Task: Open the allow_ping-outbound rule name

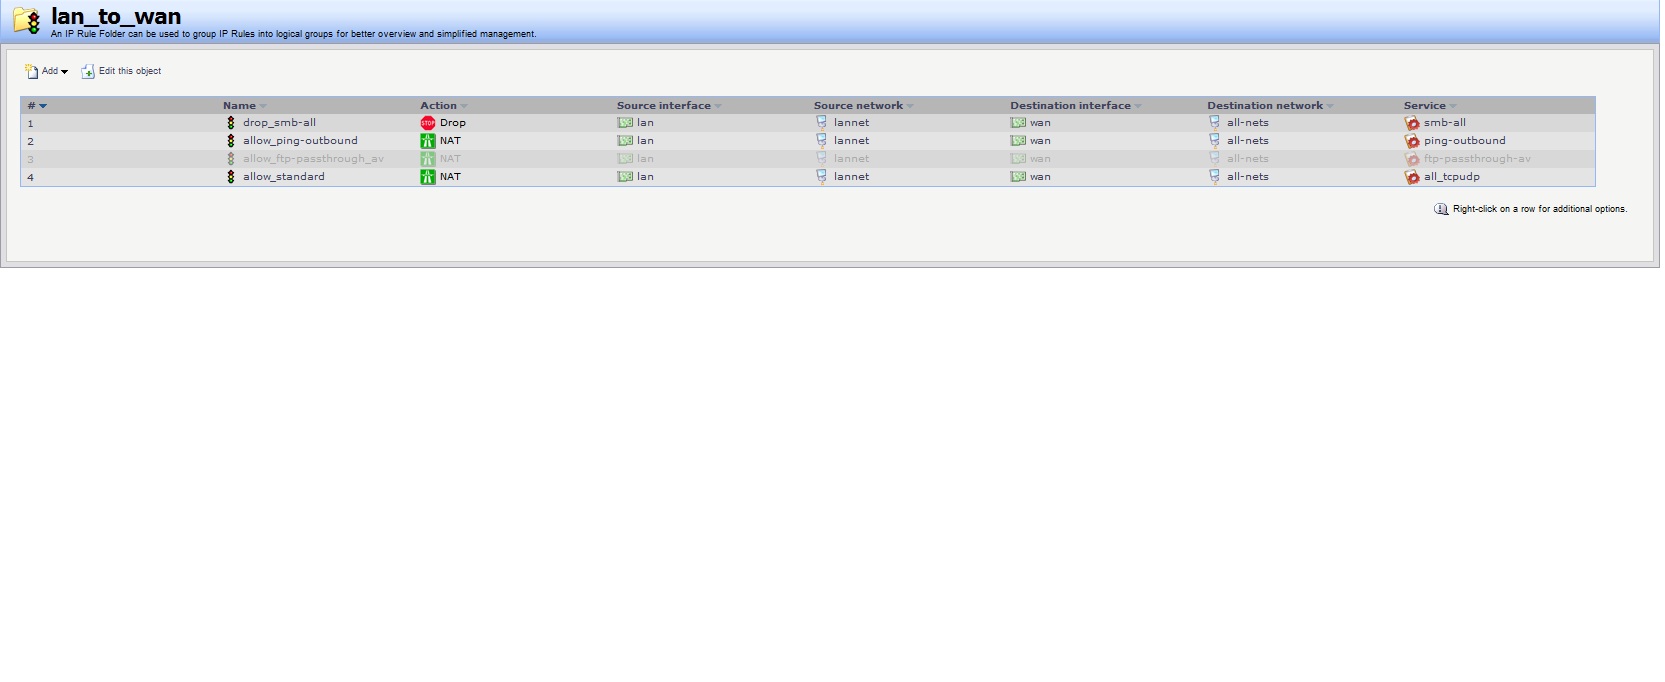Action: [299, 141]
